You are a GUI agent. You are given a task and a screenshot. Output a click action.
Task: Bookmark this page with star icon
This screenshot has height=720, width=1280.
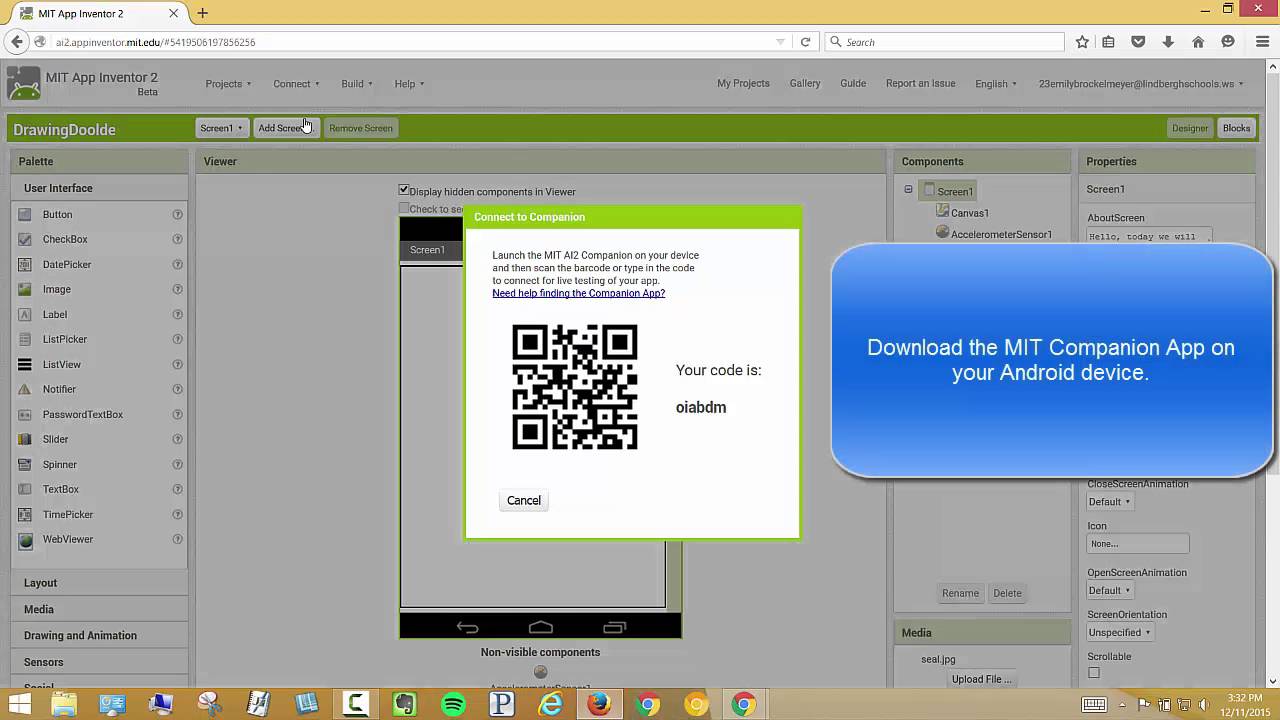pyautogui.click(x=1082, y=42)
